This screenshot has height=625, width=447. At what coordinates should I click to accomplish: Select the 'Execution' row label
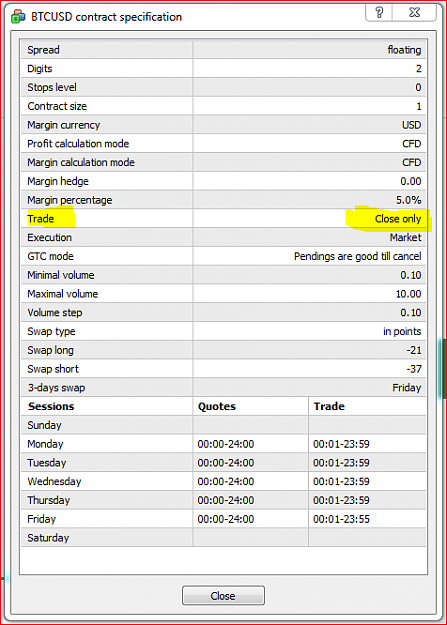coord(49,237)
